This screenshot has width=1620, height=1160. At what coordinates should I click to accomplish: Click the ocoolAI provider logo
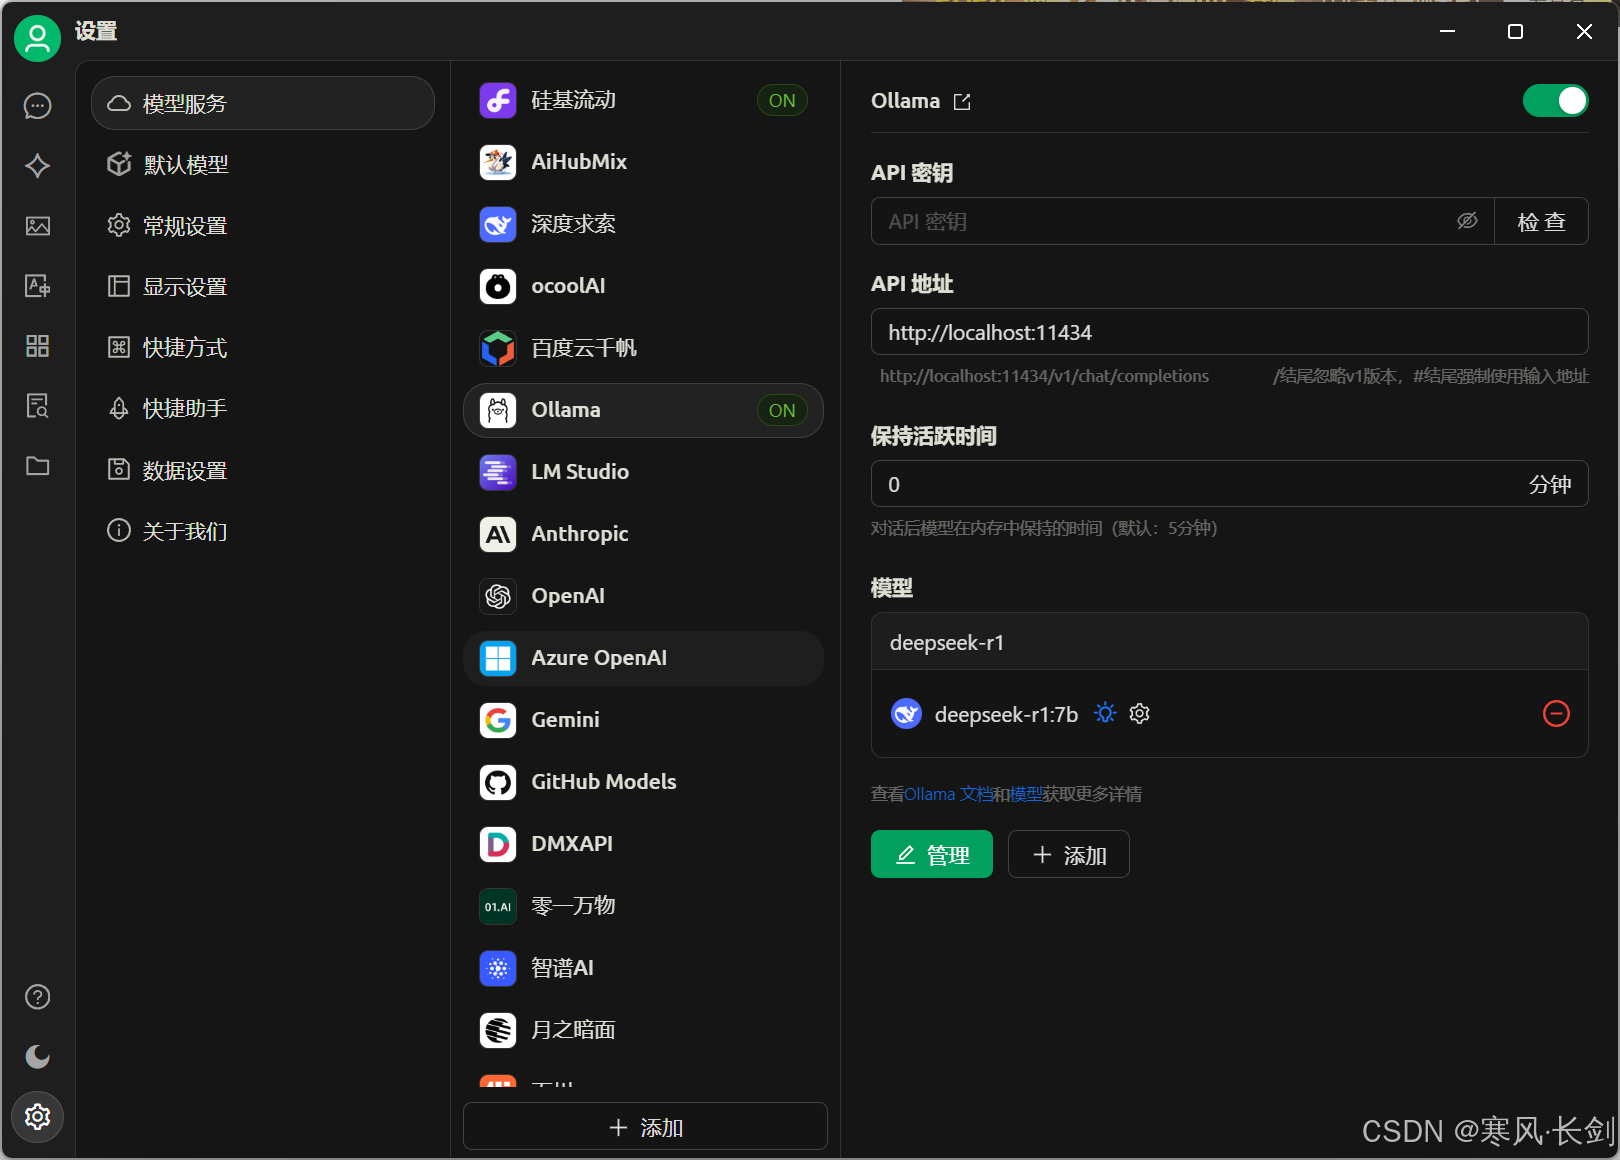pyautogui.click(x=498, y=286)
